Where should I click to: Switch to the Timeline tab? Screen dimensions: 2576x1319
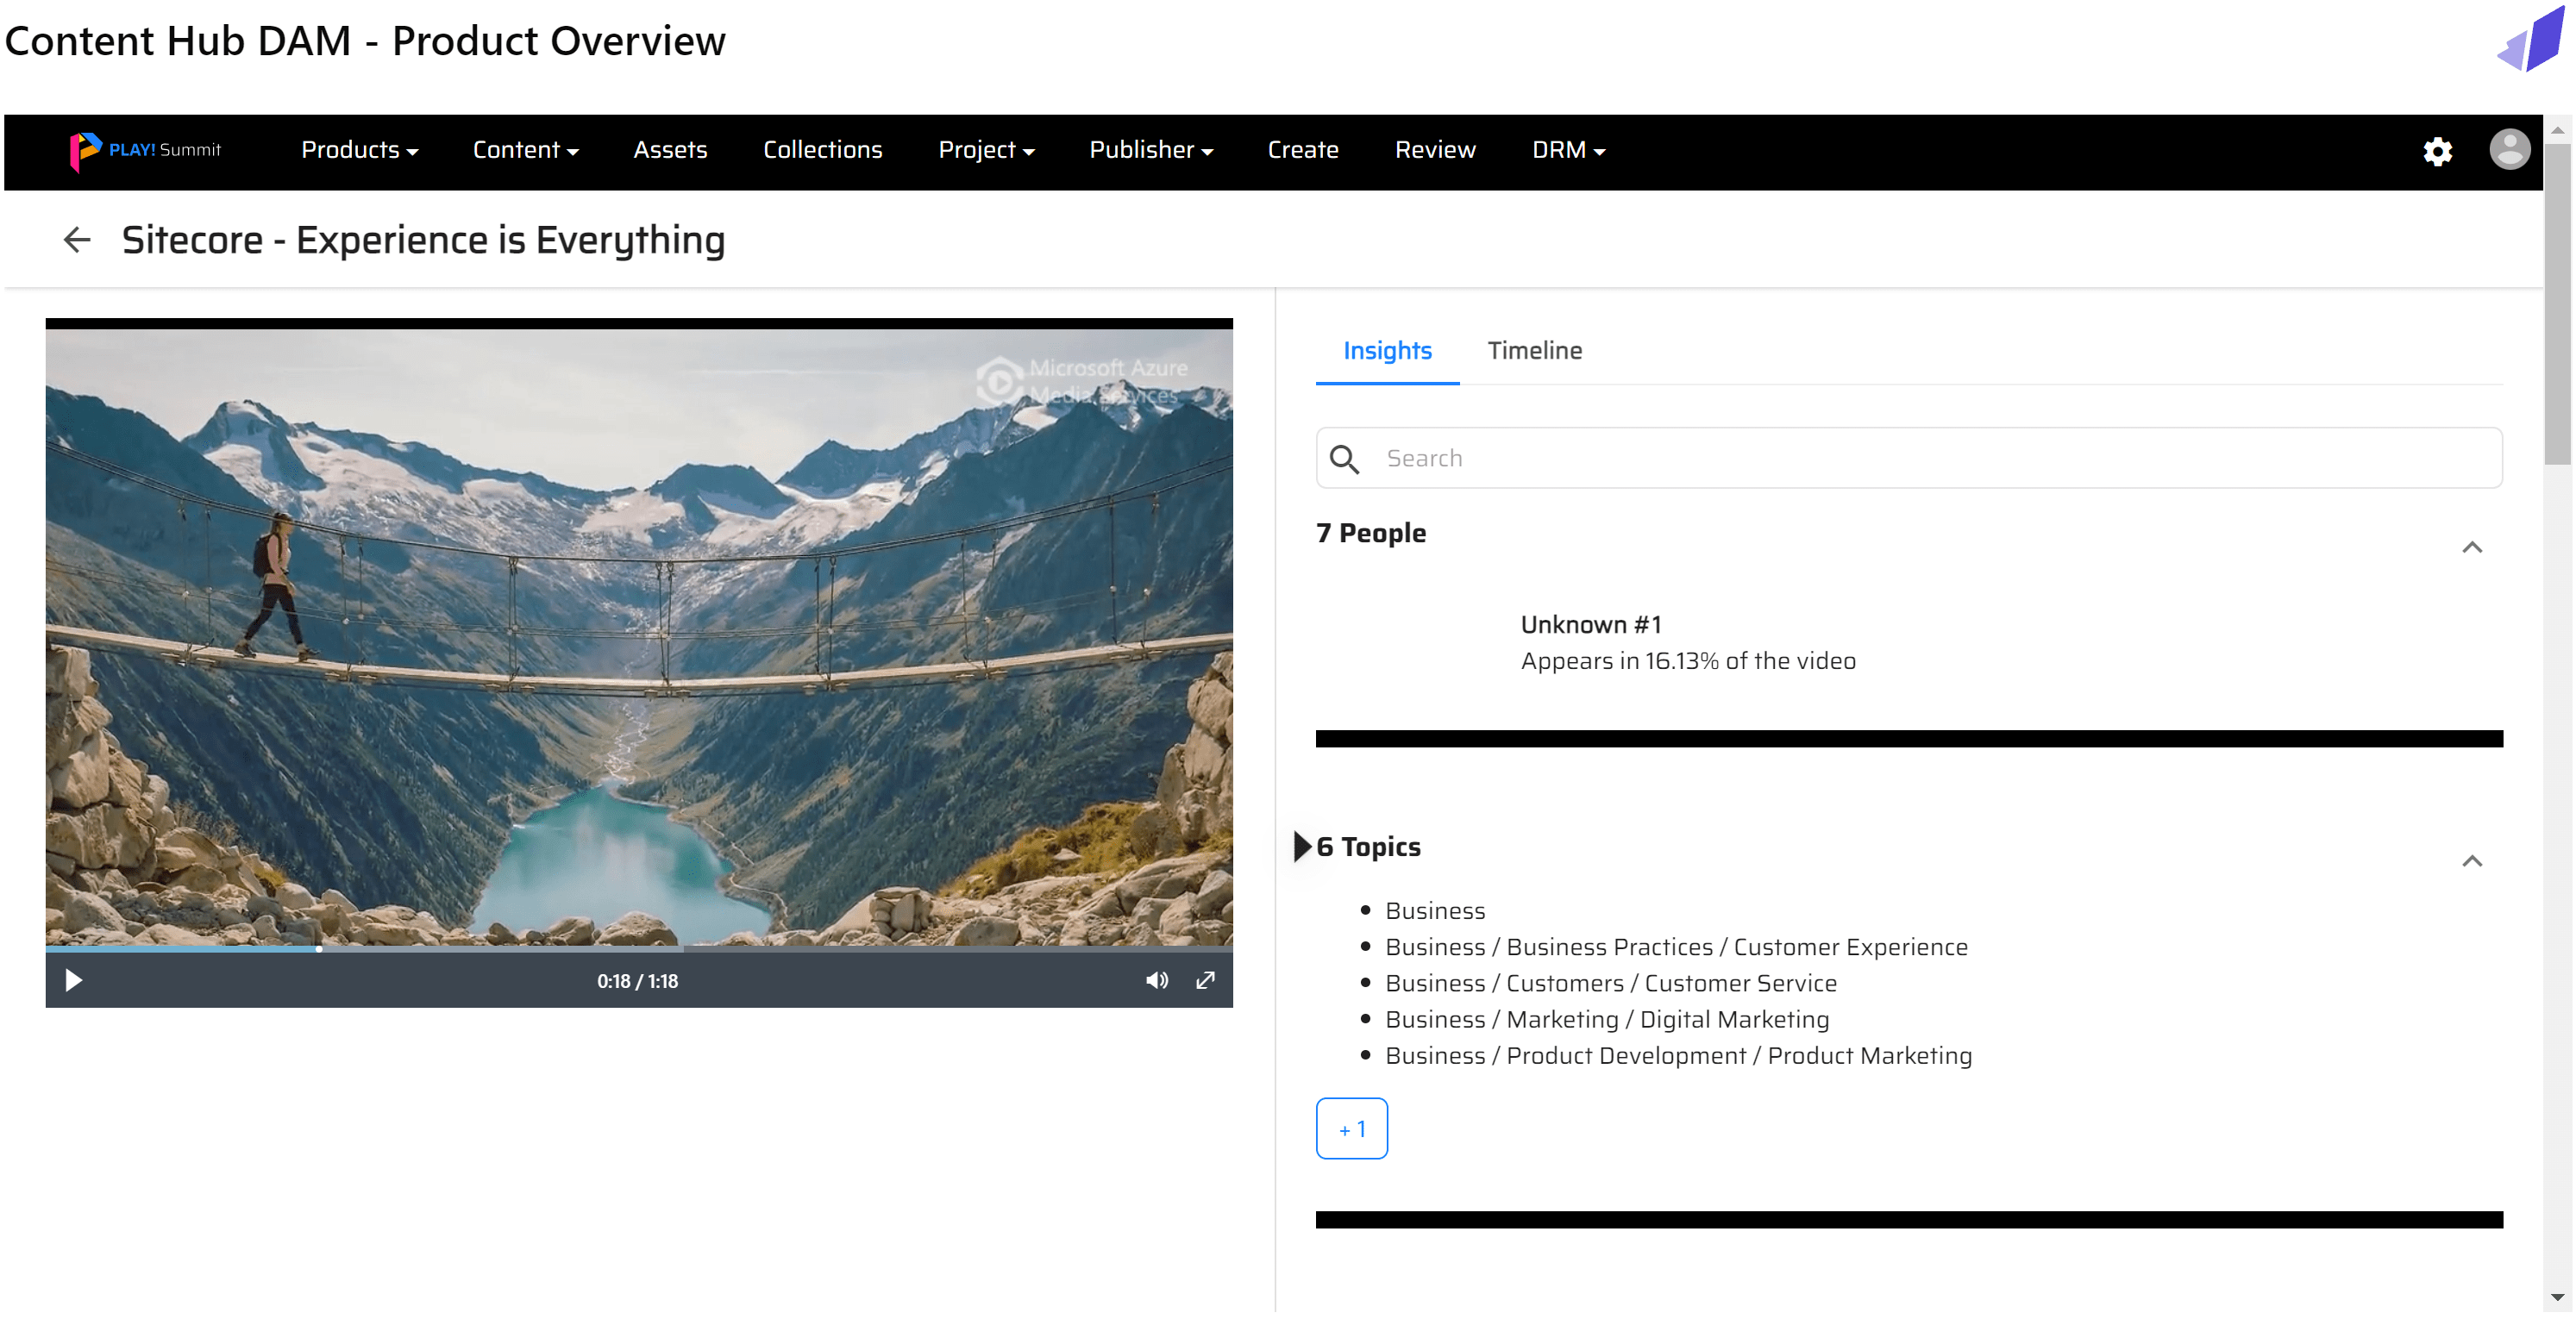click(1534, 351)
